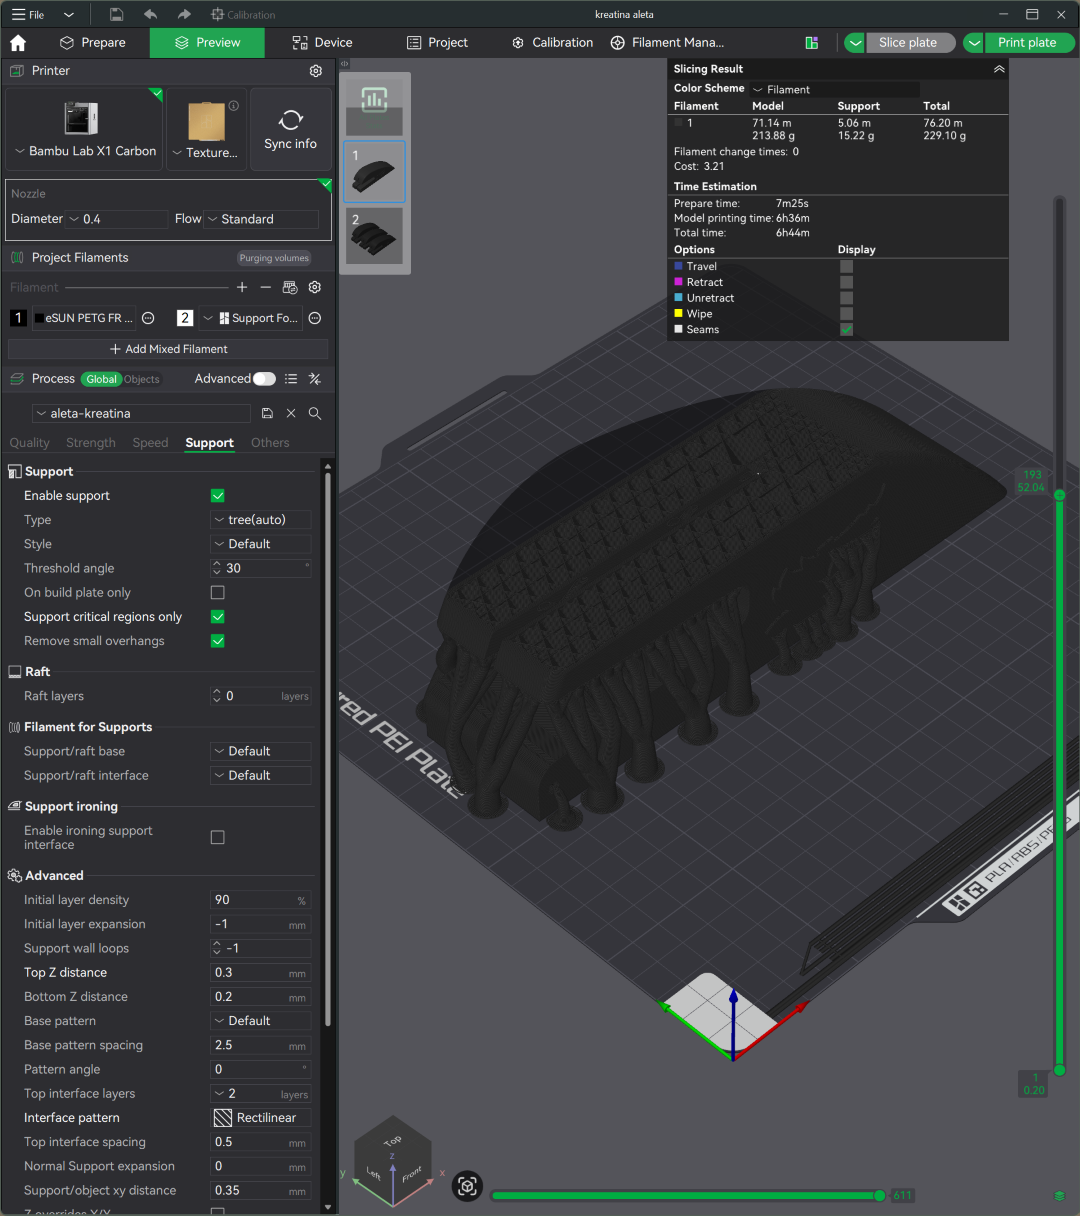
Task: Click the add filament plus icon
Action: [242, 287]
